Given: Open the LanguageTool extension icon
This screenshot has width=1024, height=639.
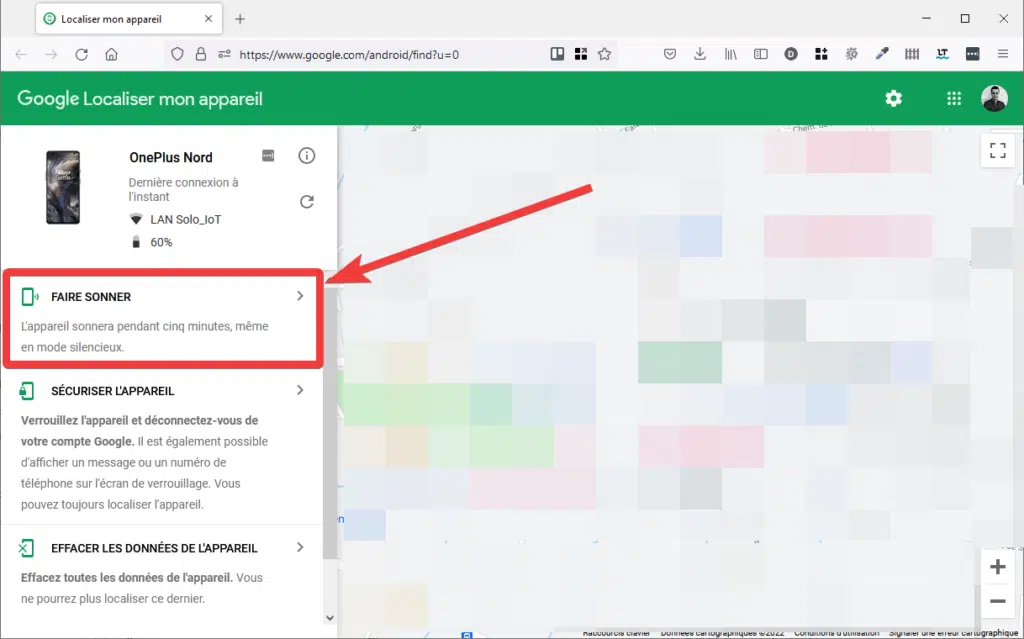Looking at the screenshot, I should pyautogui.click(x=942, y=54).
